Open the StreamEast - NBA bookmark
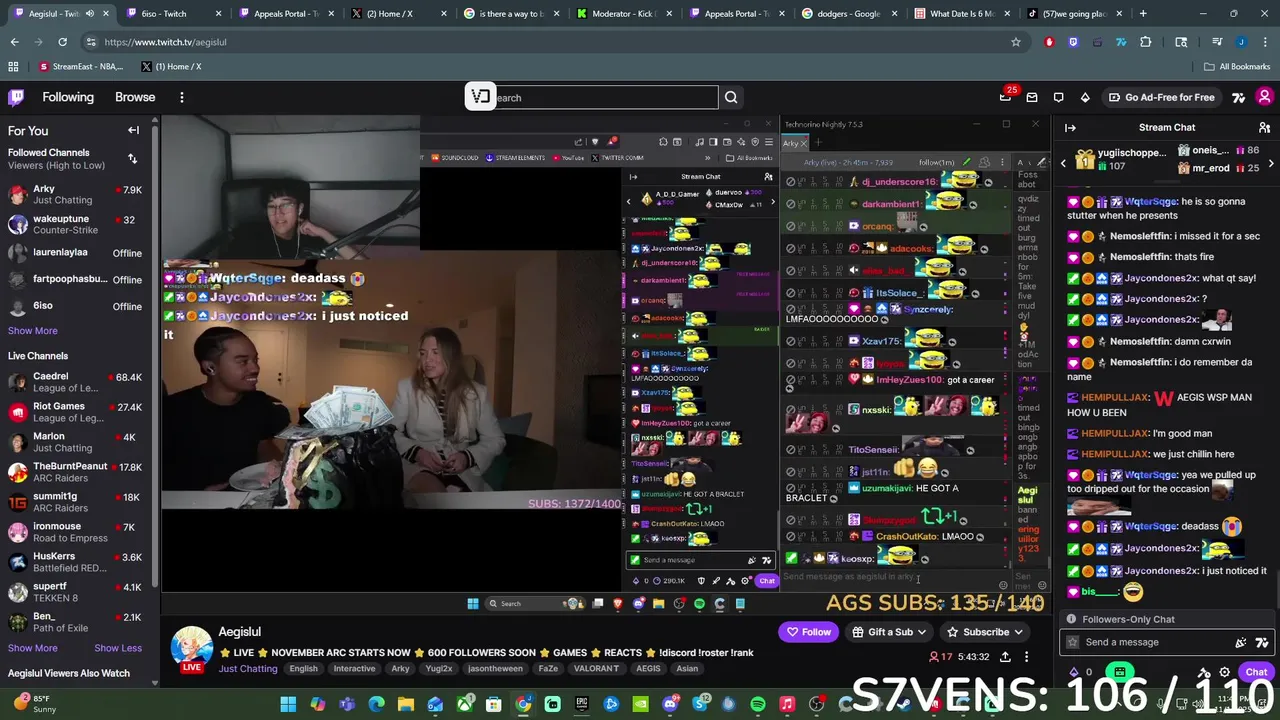The height and width of the screenshot is (720, 1280). 81,66
